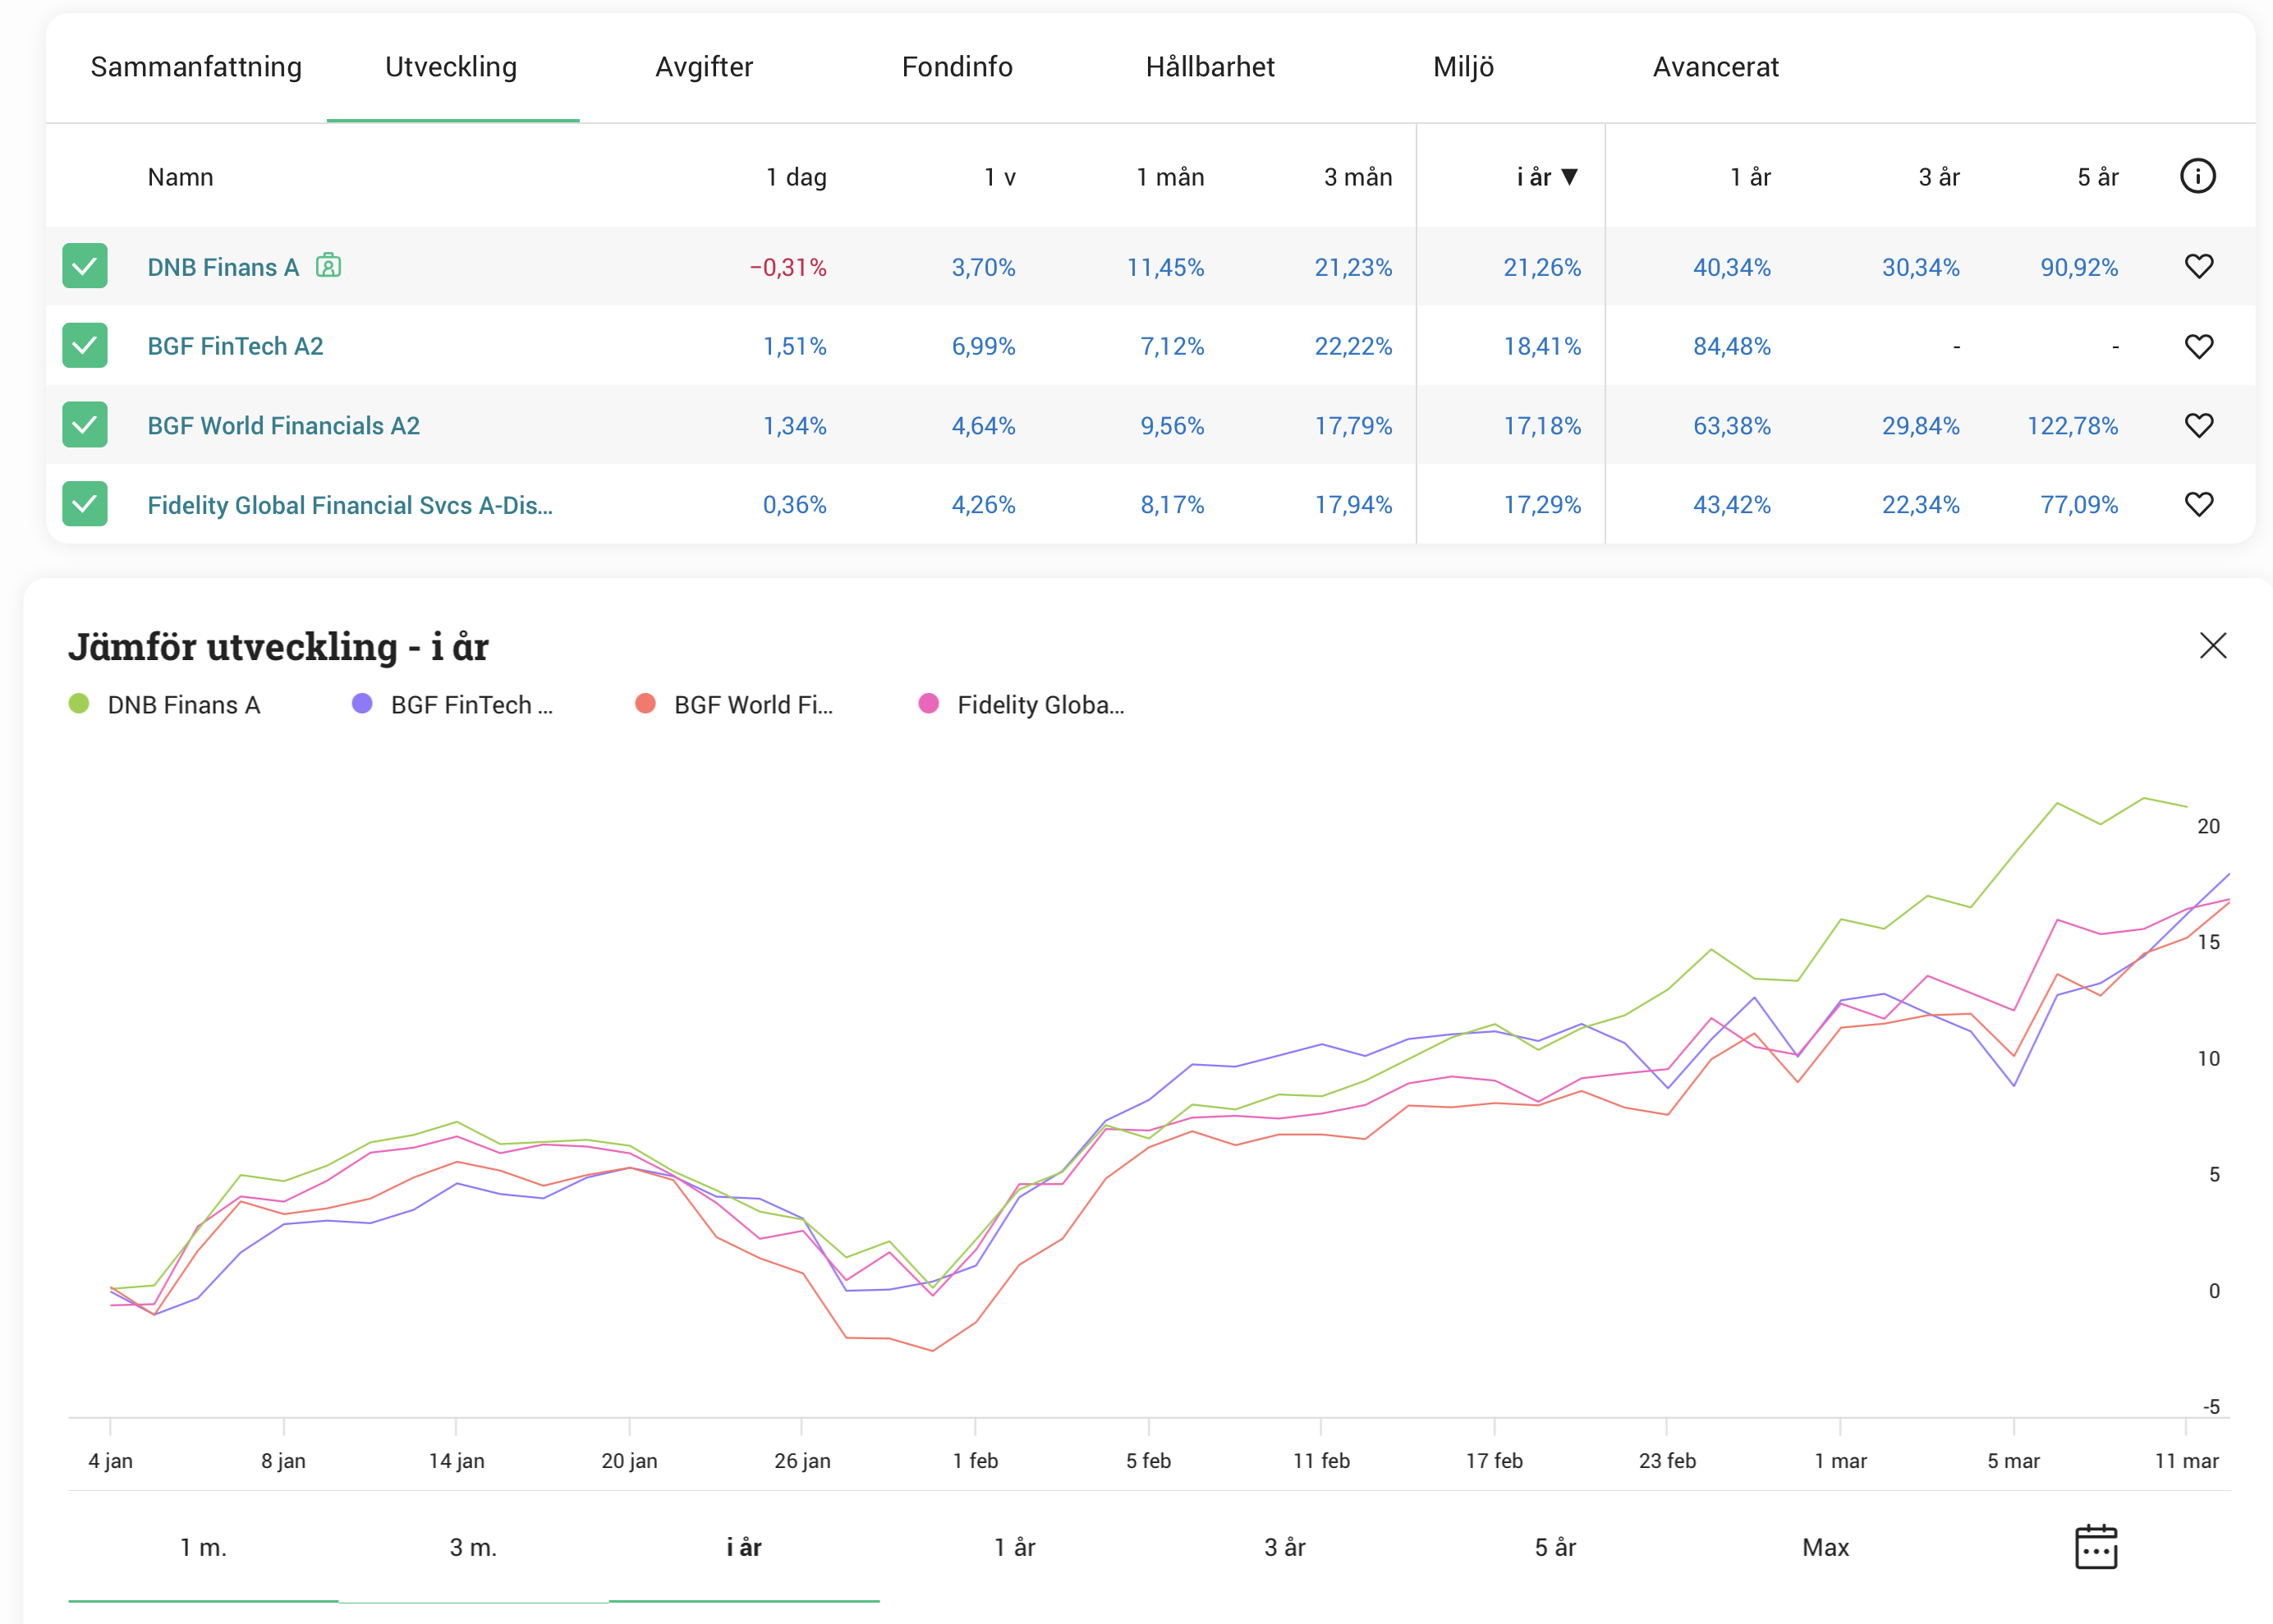This screenshot has width=2273, height=1624.
Task: Open the BGF World Financials A2 link
Action: pos(283,426)
